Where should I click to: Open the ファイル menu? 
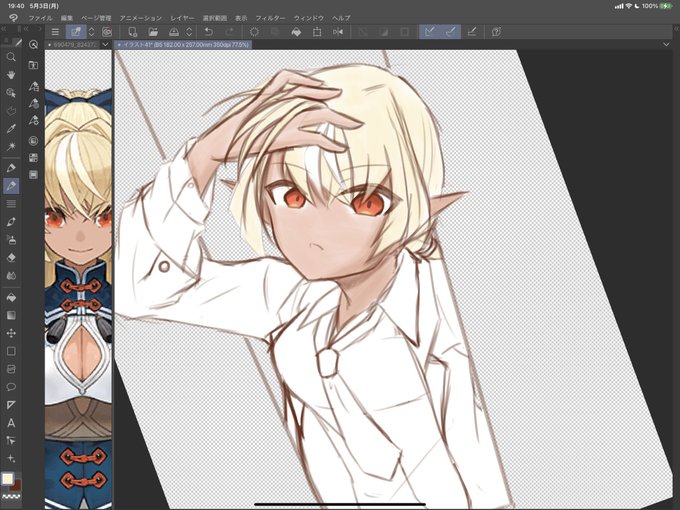point(40,18)
